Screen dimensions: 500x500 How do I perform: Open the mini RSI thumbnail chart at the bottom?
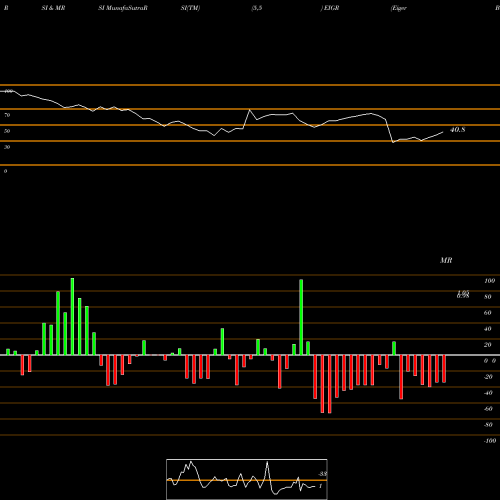point(247,479)
